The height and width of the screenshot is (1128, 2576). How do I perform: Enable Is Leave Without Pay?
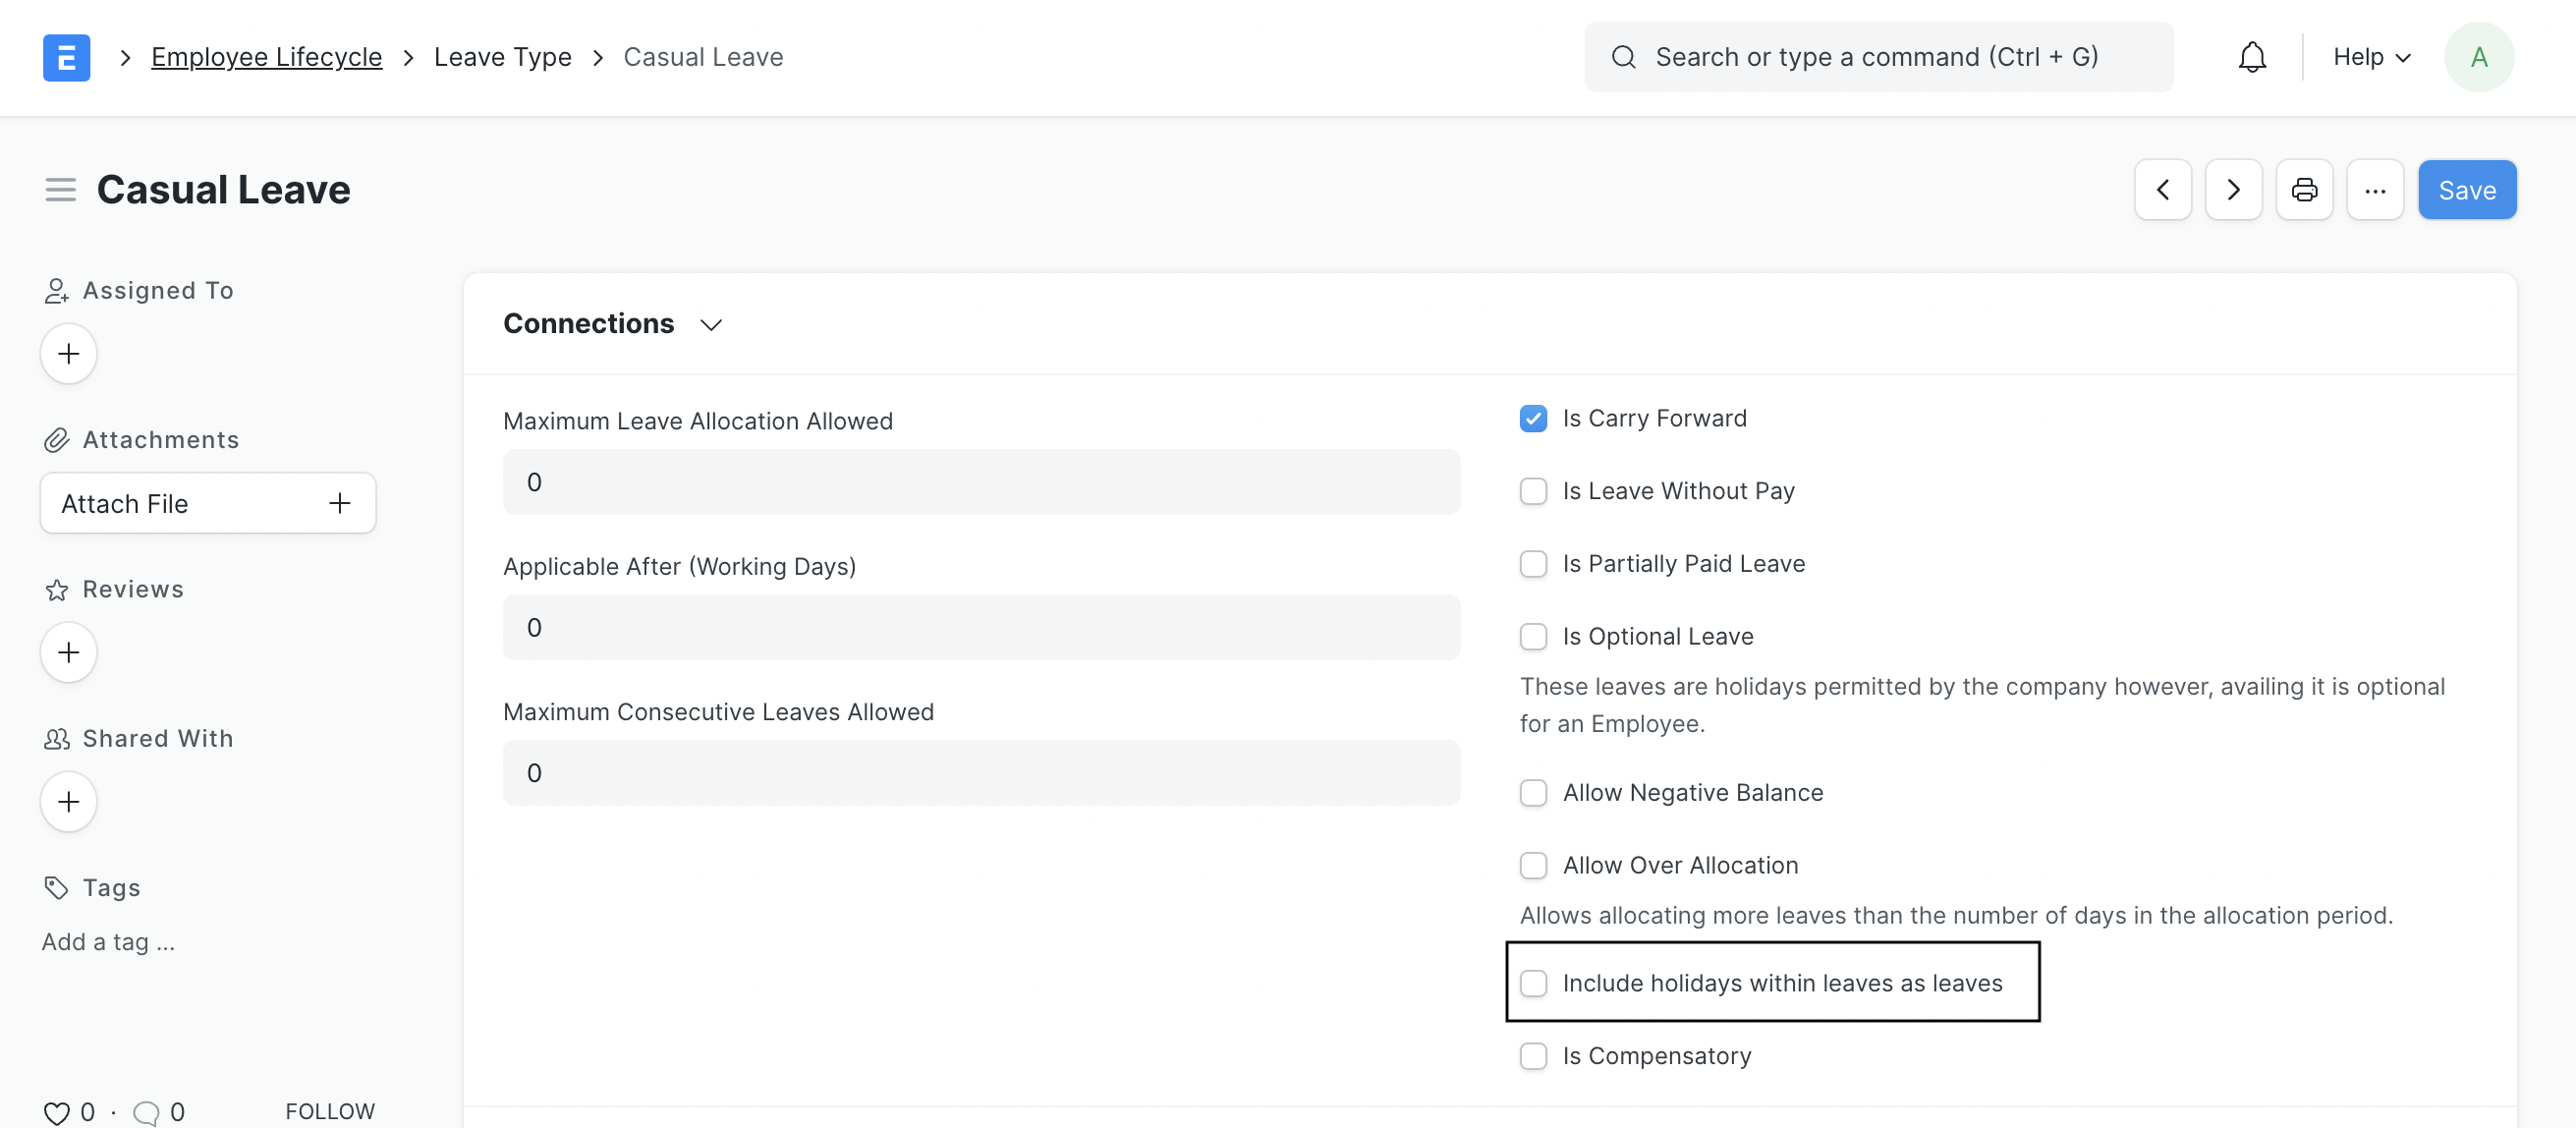[1533, 491]
